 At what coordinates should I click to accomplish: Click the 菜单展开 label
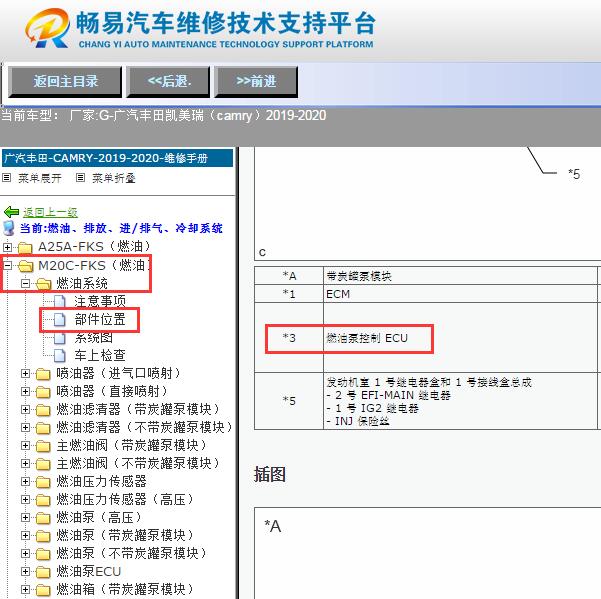[x=40, y=178]
